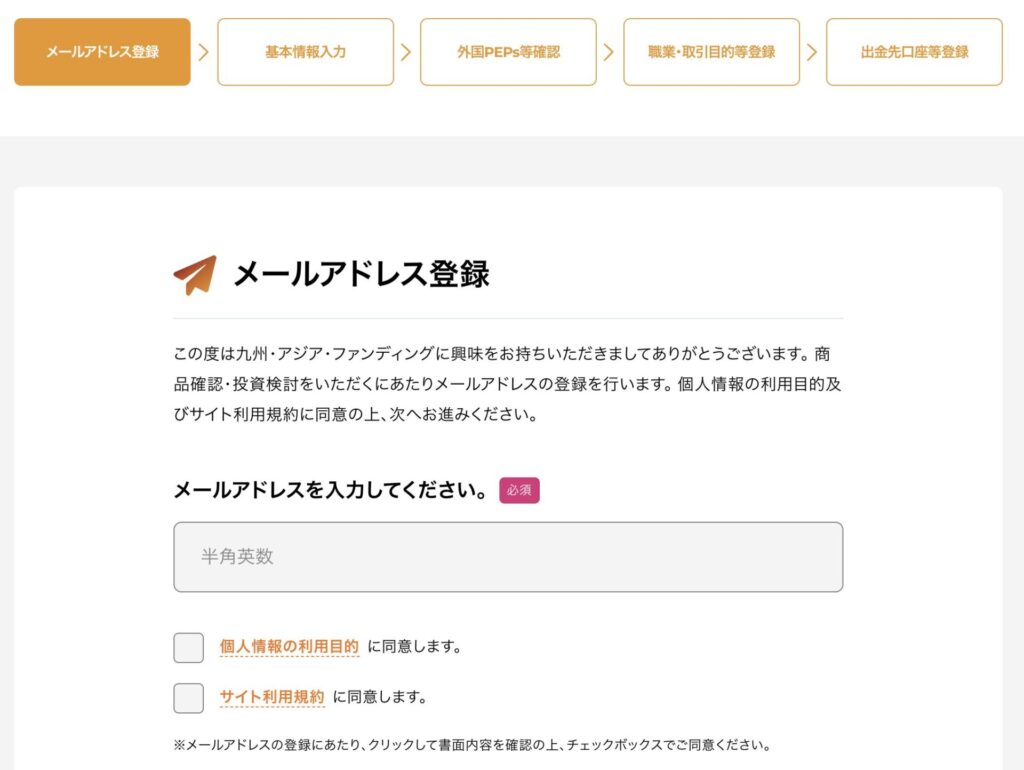This screenshot has height=770, width=1024.
Task: Click the メールアドレス登録 page heading
Action: tap(361, 274)
